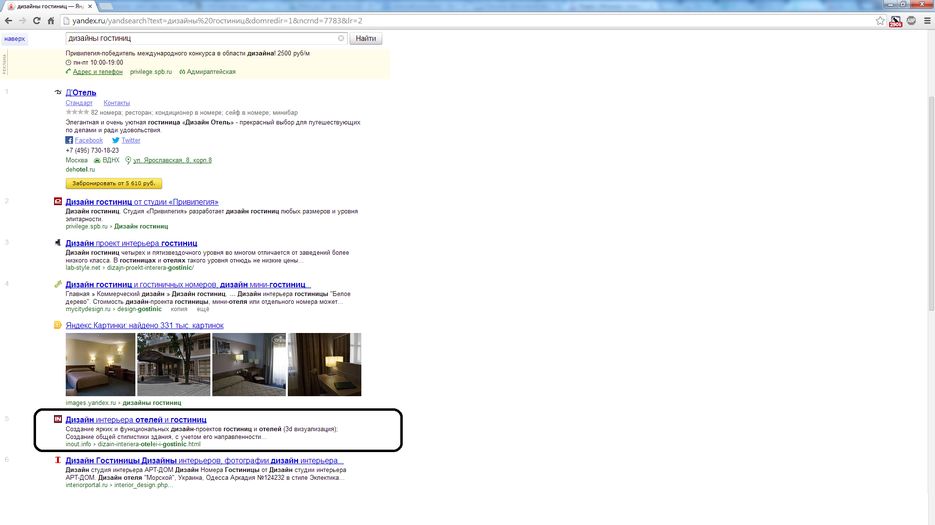Open 'Яндекс.Картинки: найдено 331 тыс. картинок'

[144, 325]
